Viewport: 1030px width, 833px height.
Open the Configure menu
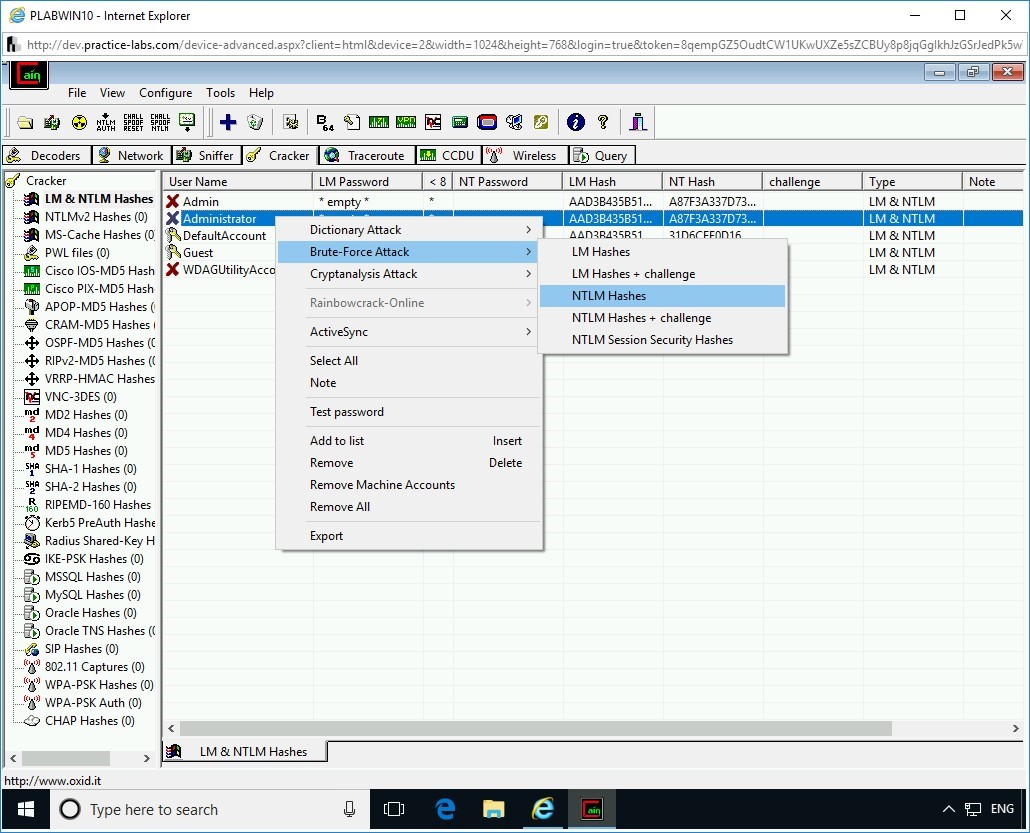[x=165, y=93]
